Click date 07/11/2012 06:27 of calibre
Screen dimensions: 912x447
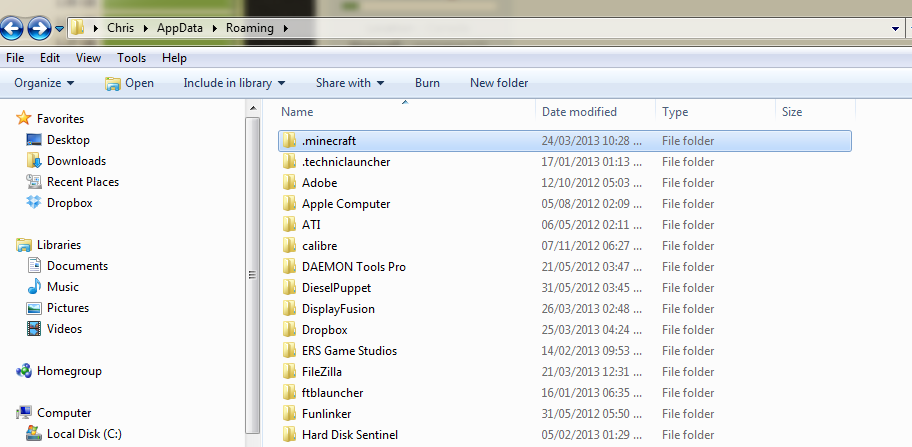592,245
